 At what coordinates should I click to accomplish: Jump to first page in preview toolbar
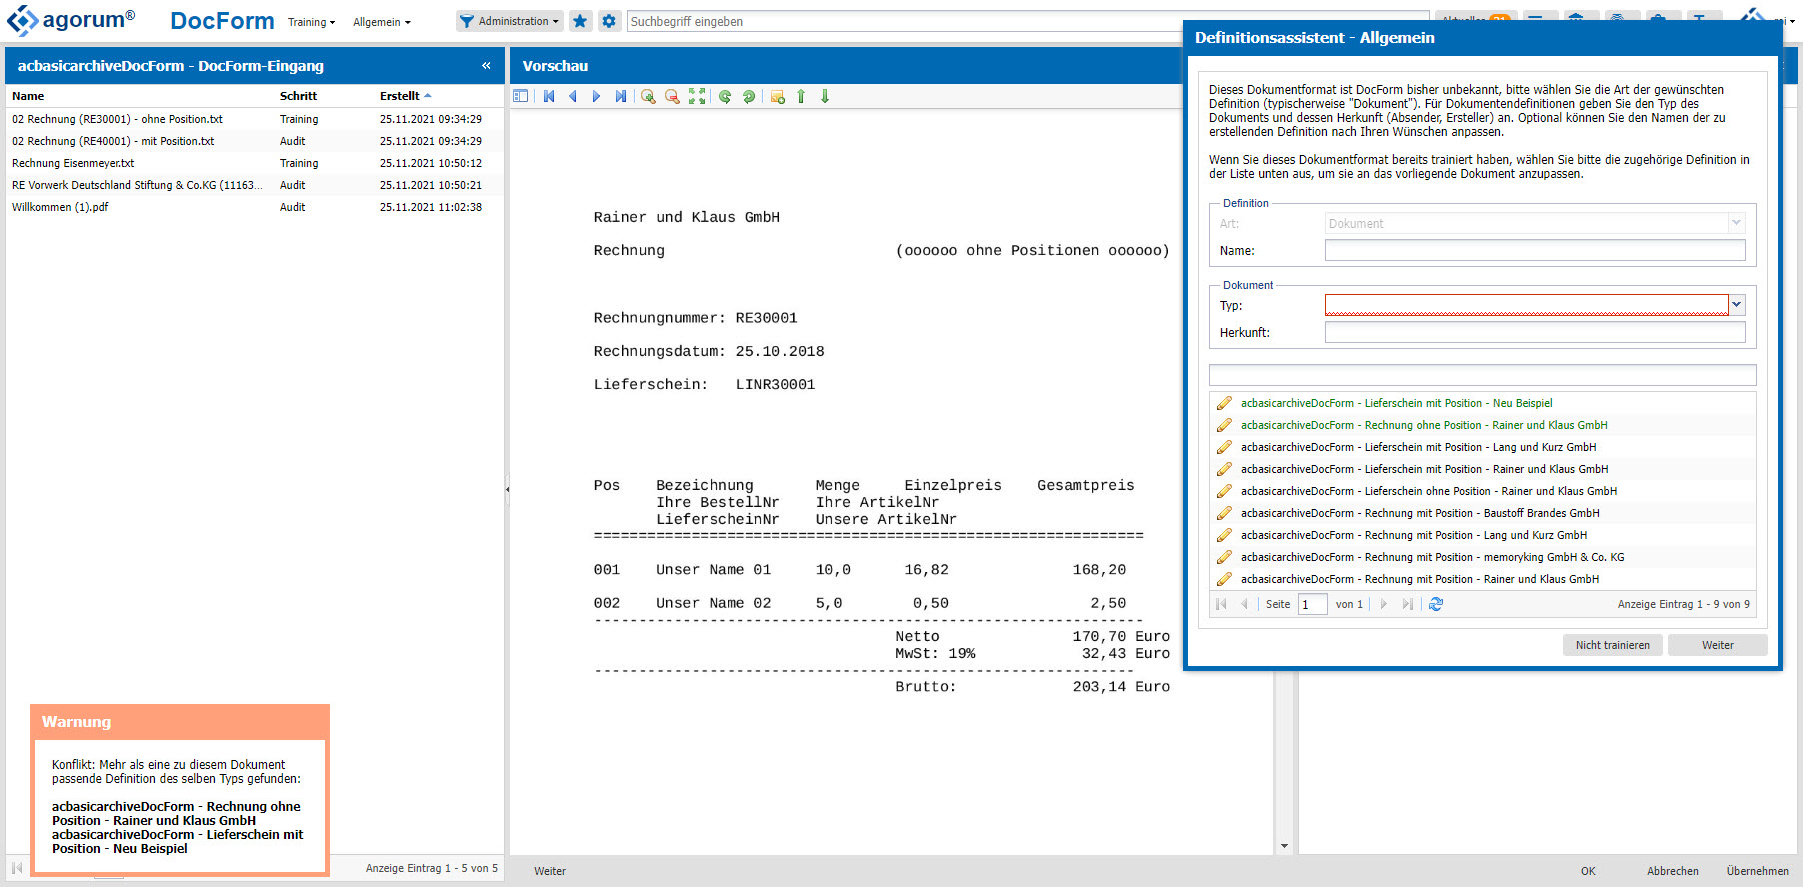coord(549,96)
